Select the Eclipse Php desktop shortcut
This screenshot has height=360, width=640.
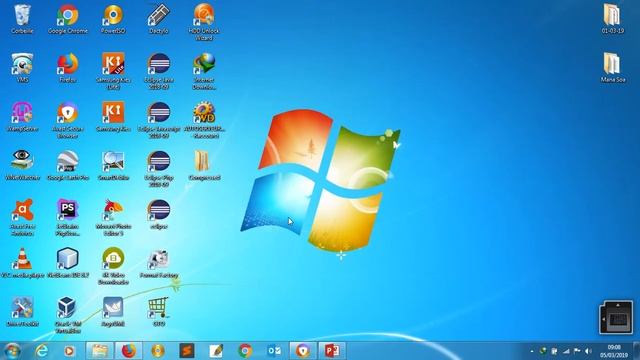(159, 168)
